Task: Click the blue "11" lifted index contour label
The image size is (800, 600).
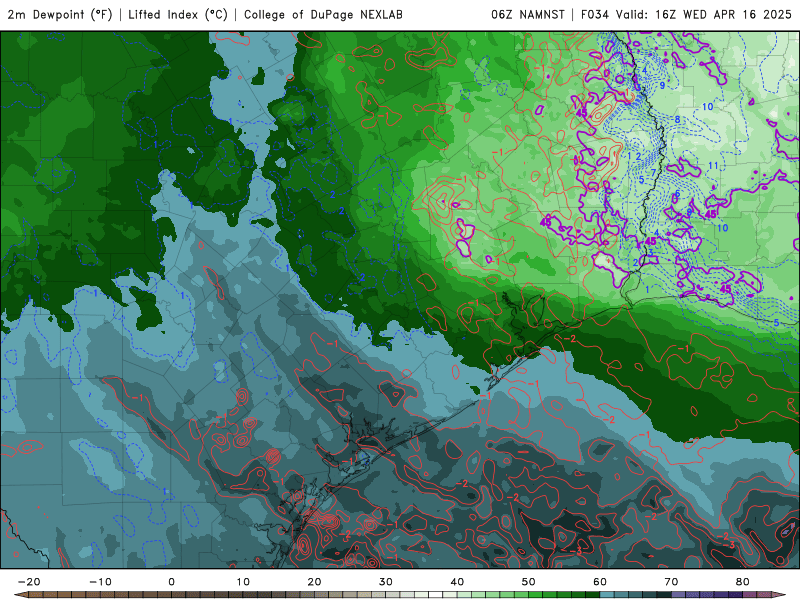Action: (x=713, y=165)
